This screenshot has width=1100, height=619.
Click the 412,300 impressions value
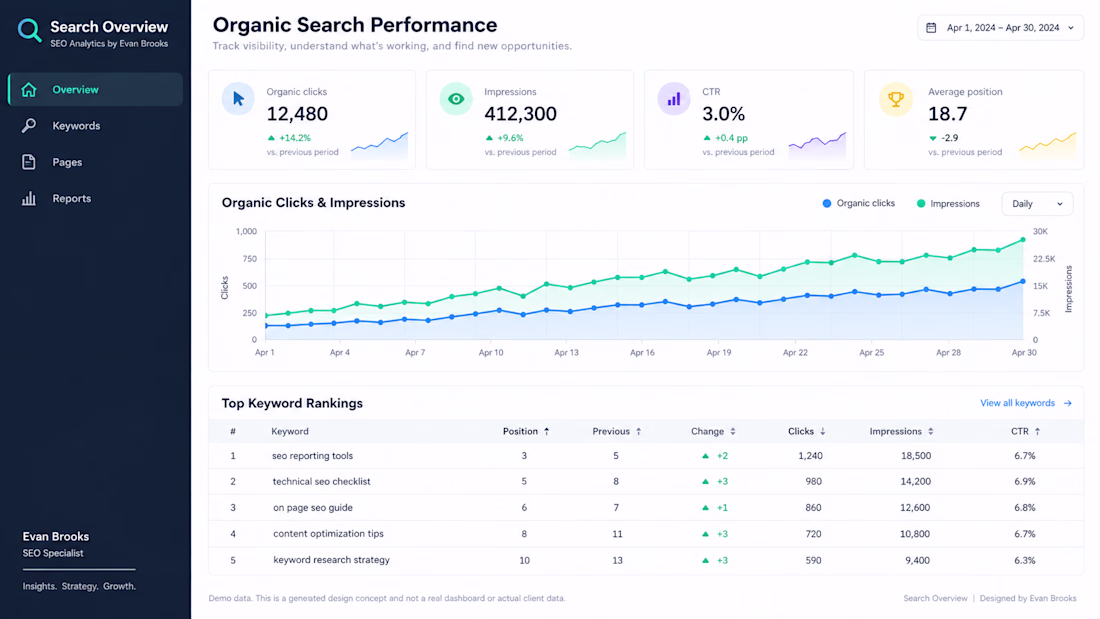tap(521, 114)
